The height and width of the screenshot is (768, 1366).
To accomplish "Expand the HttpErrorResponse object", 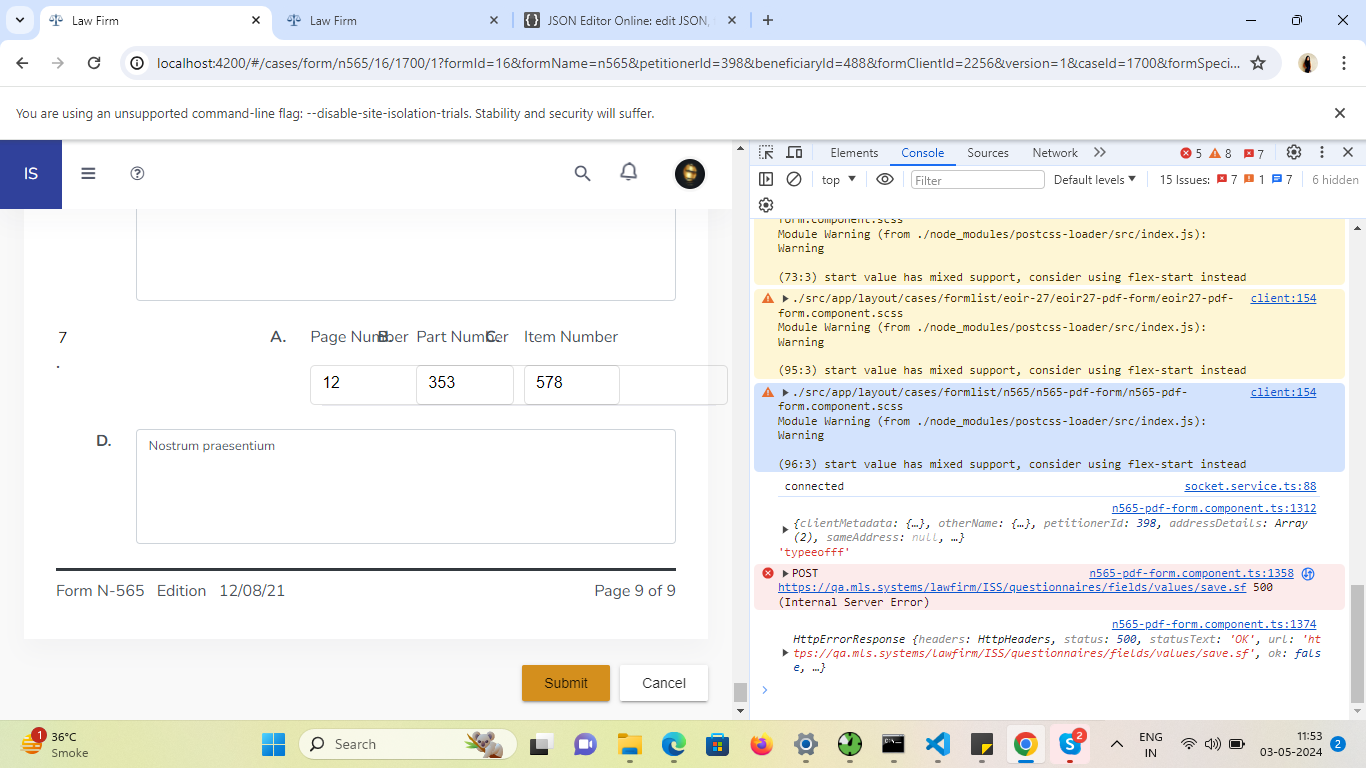I will click(x=785, y=653).
